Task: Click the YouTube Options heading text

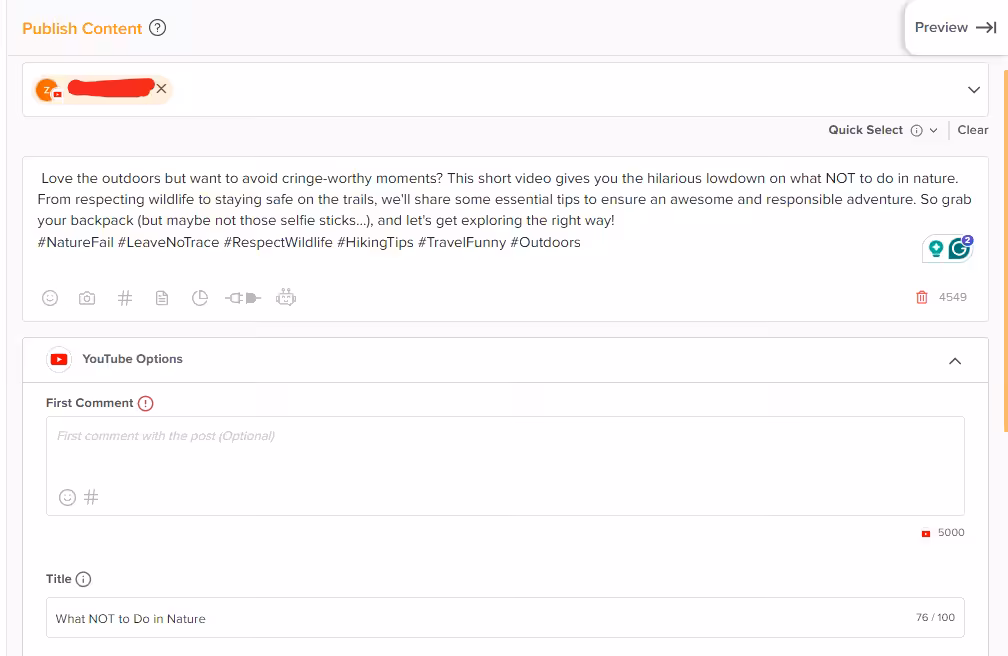Action: pos(132,359)
